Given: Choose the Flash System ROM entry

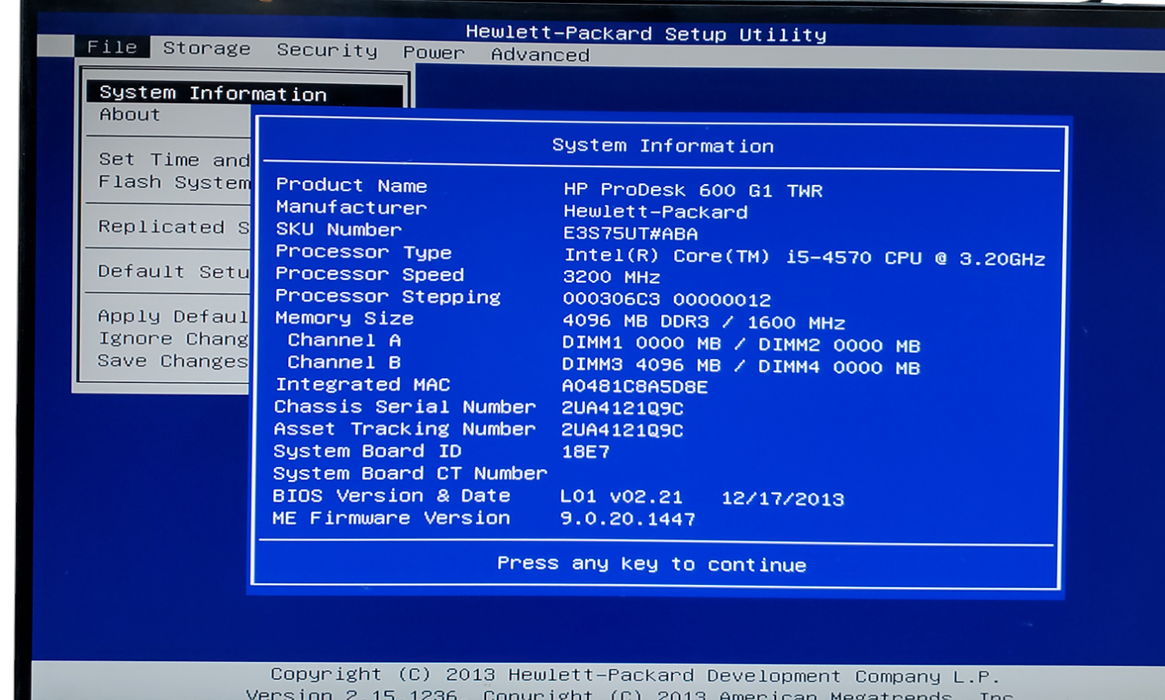Looking at the screenshot, I should (175, 182).
